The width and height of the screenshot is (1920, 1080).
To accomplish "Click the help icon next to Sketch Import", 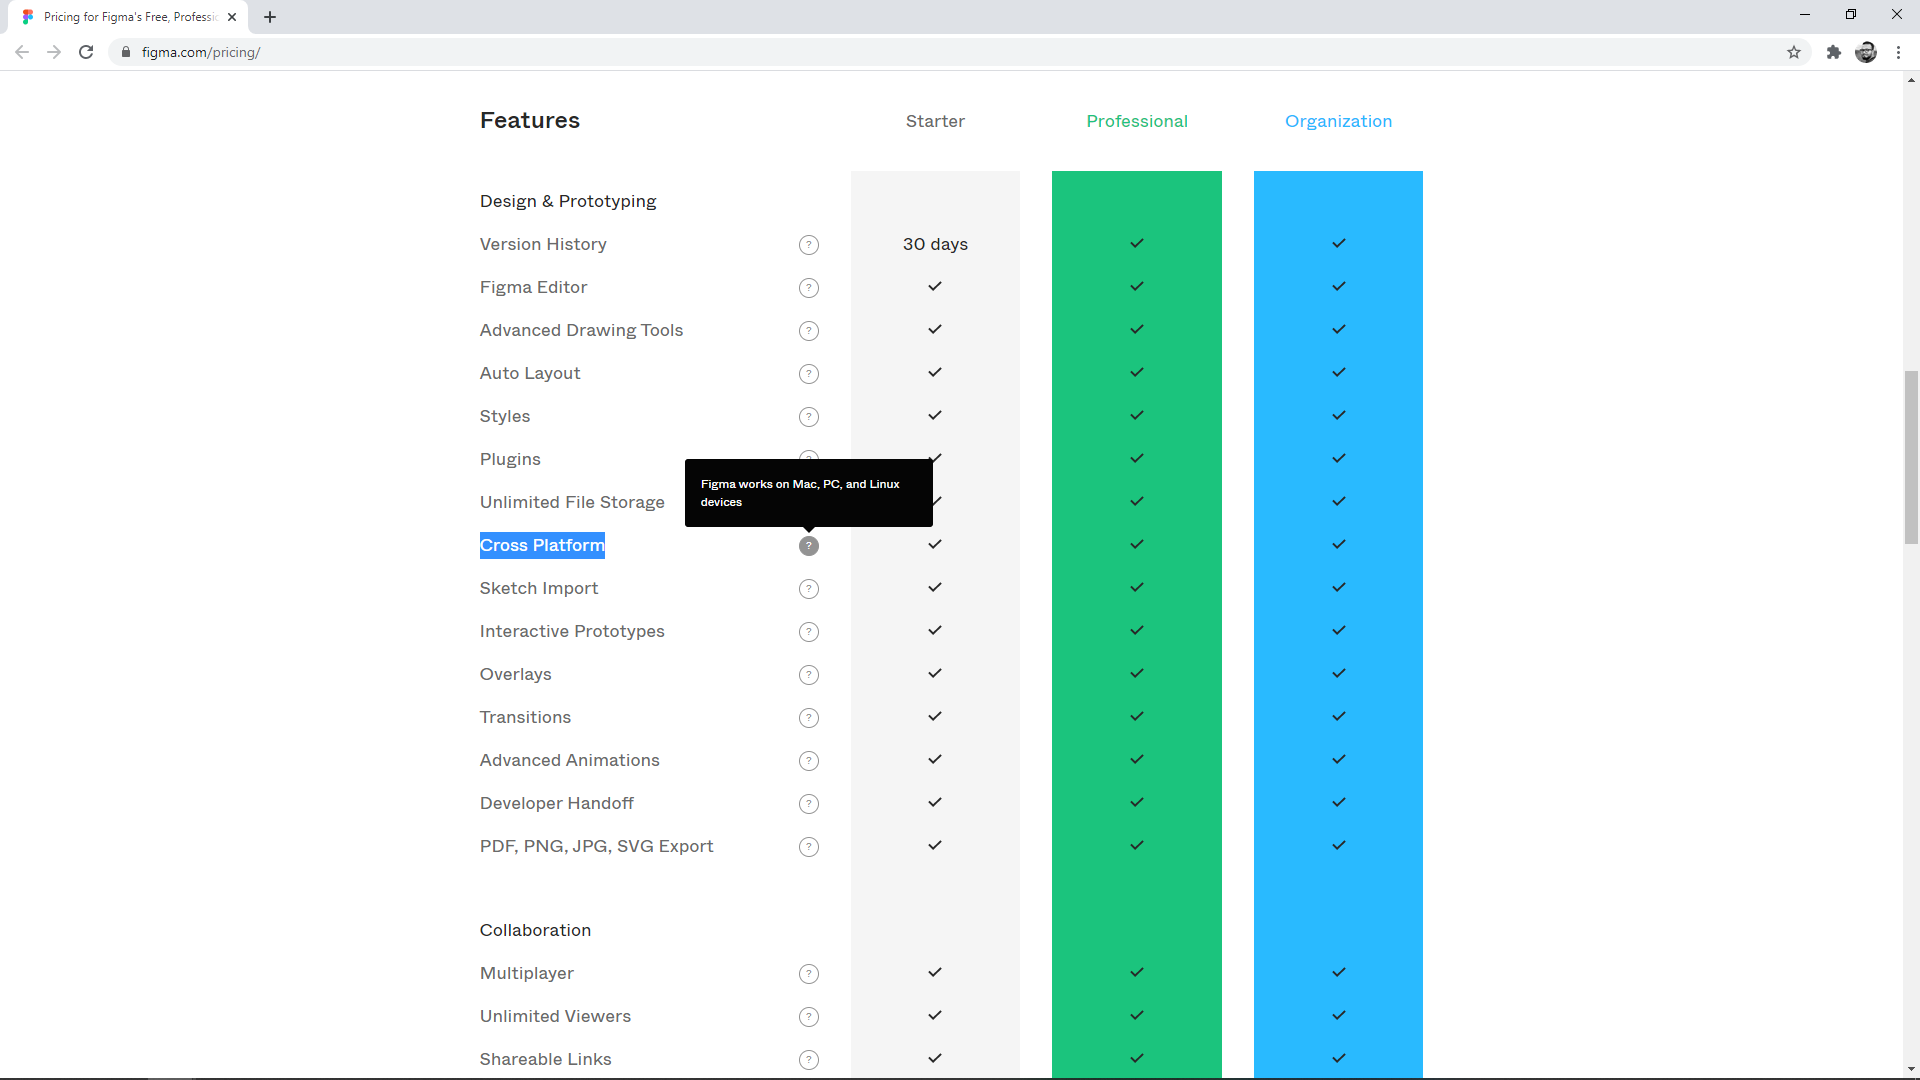I will click(x=809, y=589).
